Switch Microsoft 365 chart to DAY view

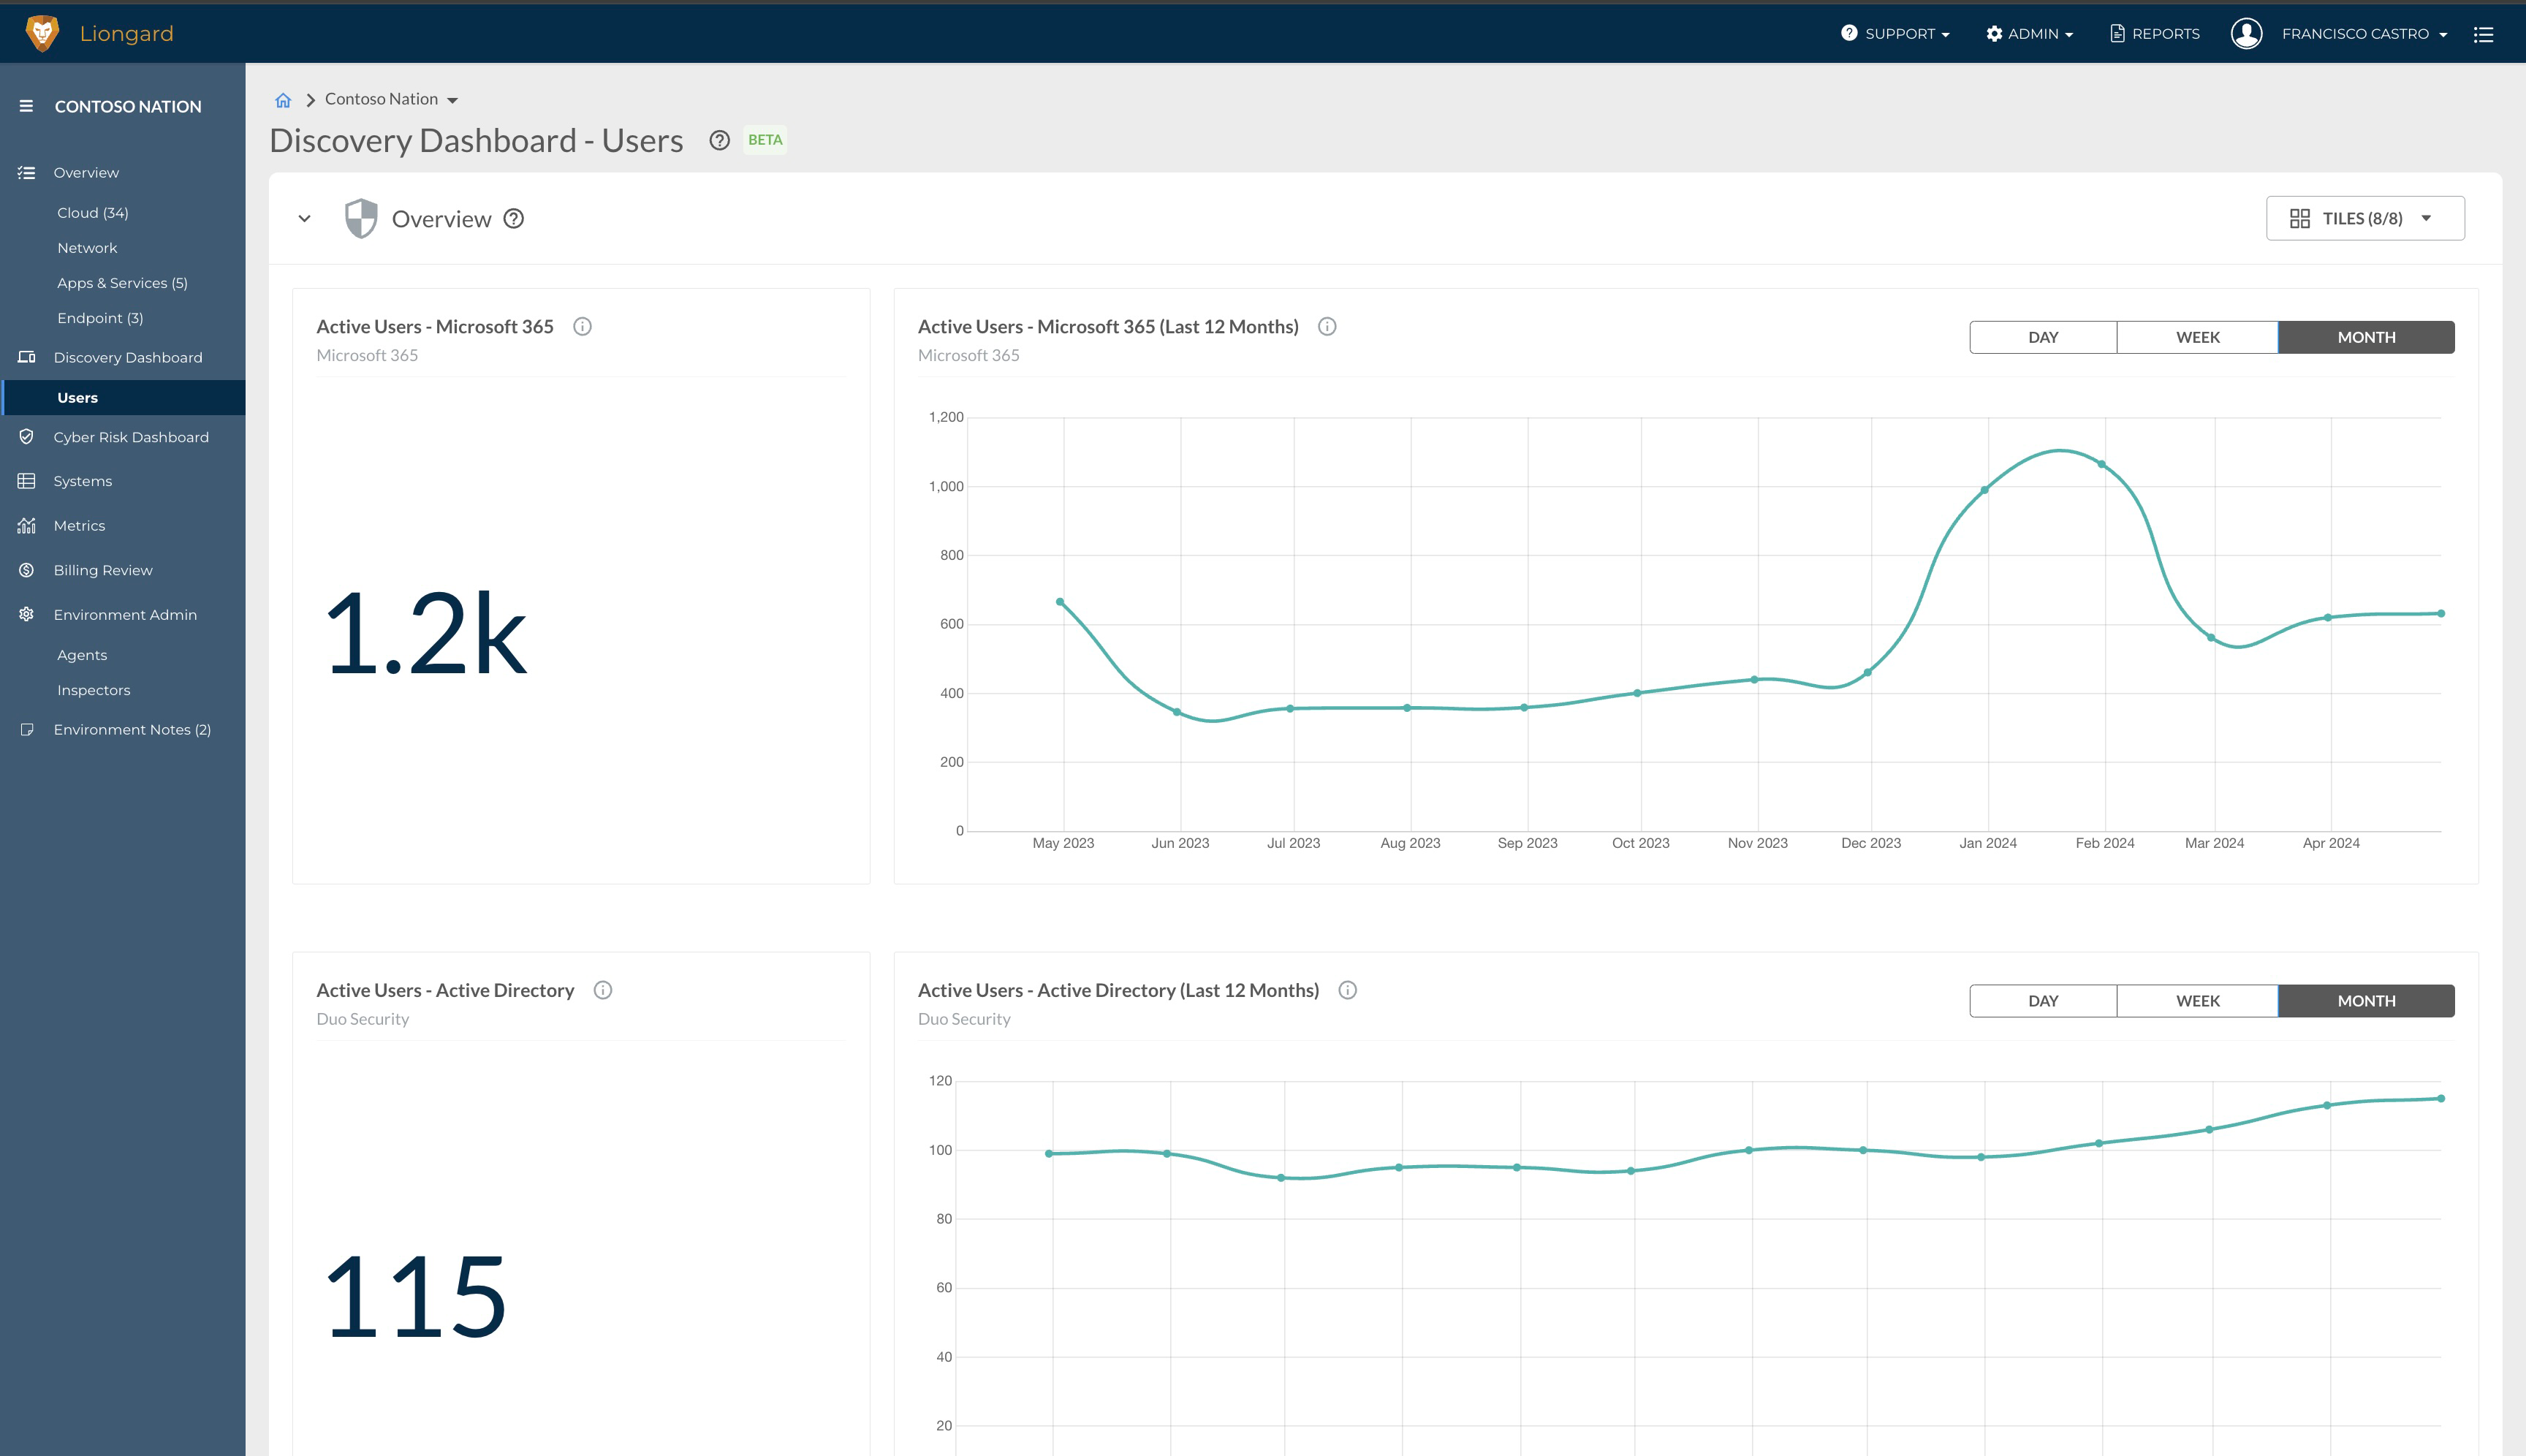(2042, 337)
